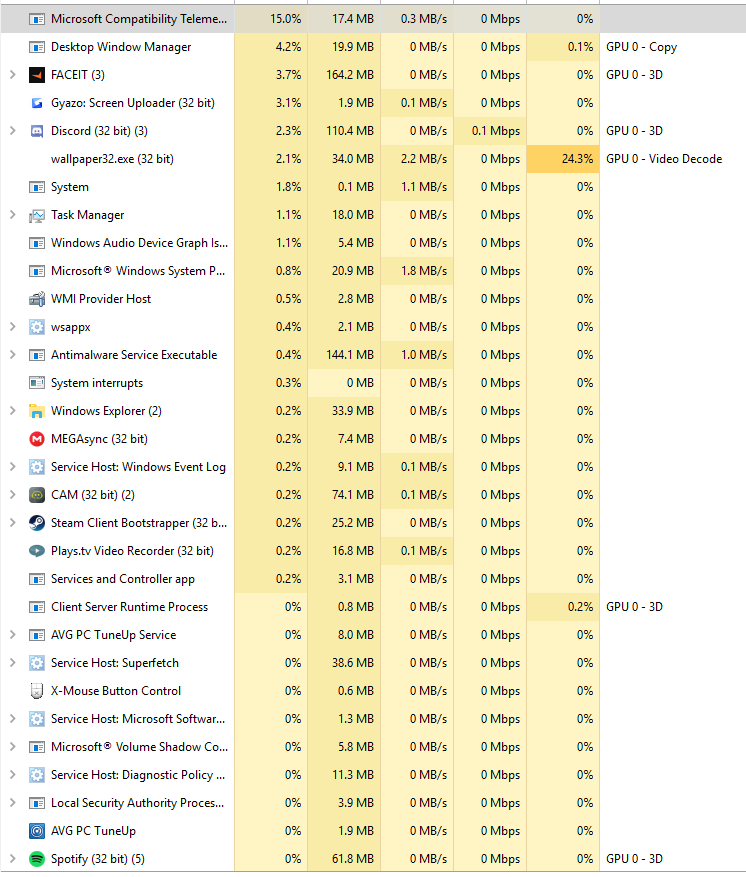Viewport: 746px width, 877px height.
Task: Expand Service Host: Superfetch entry
Action: point(12,663)
